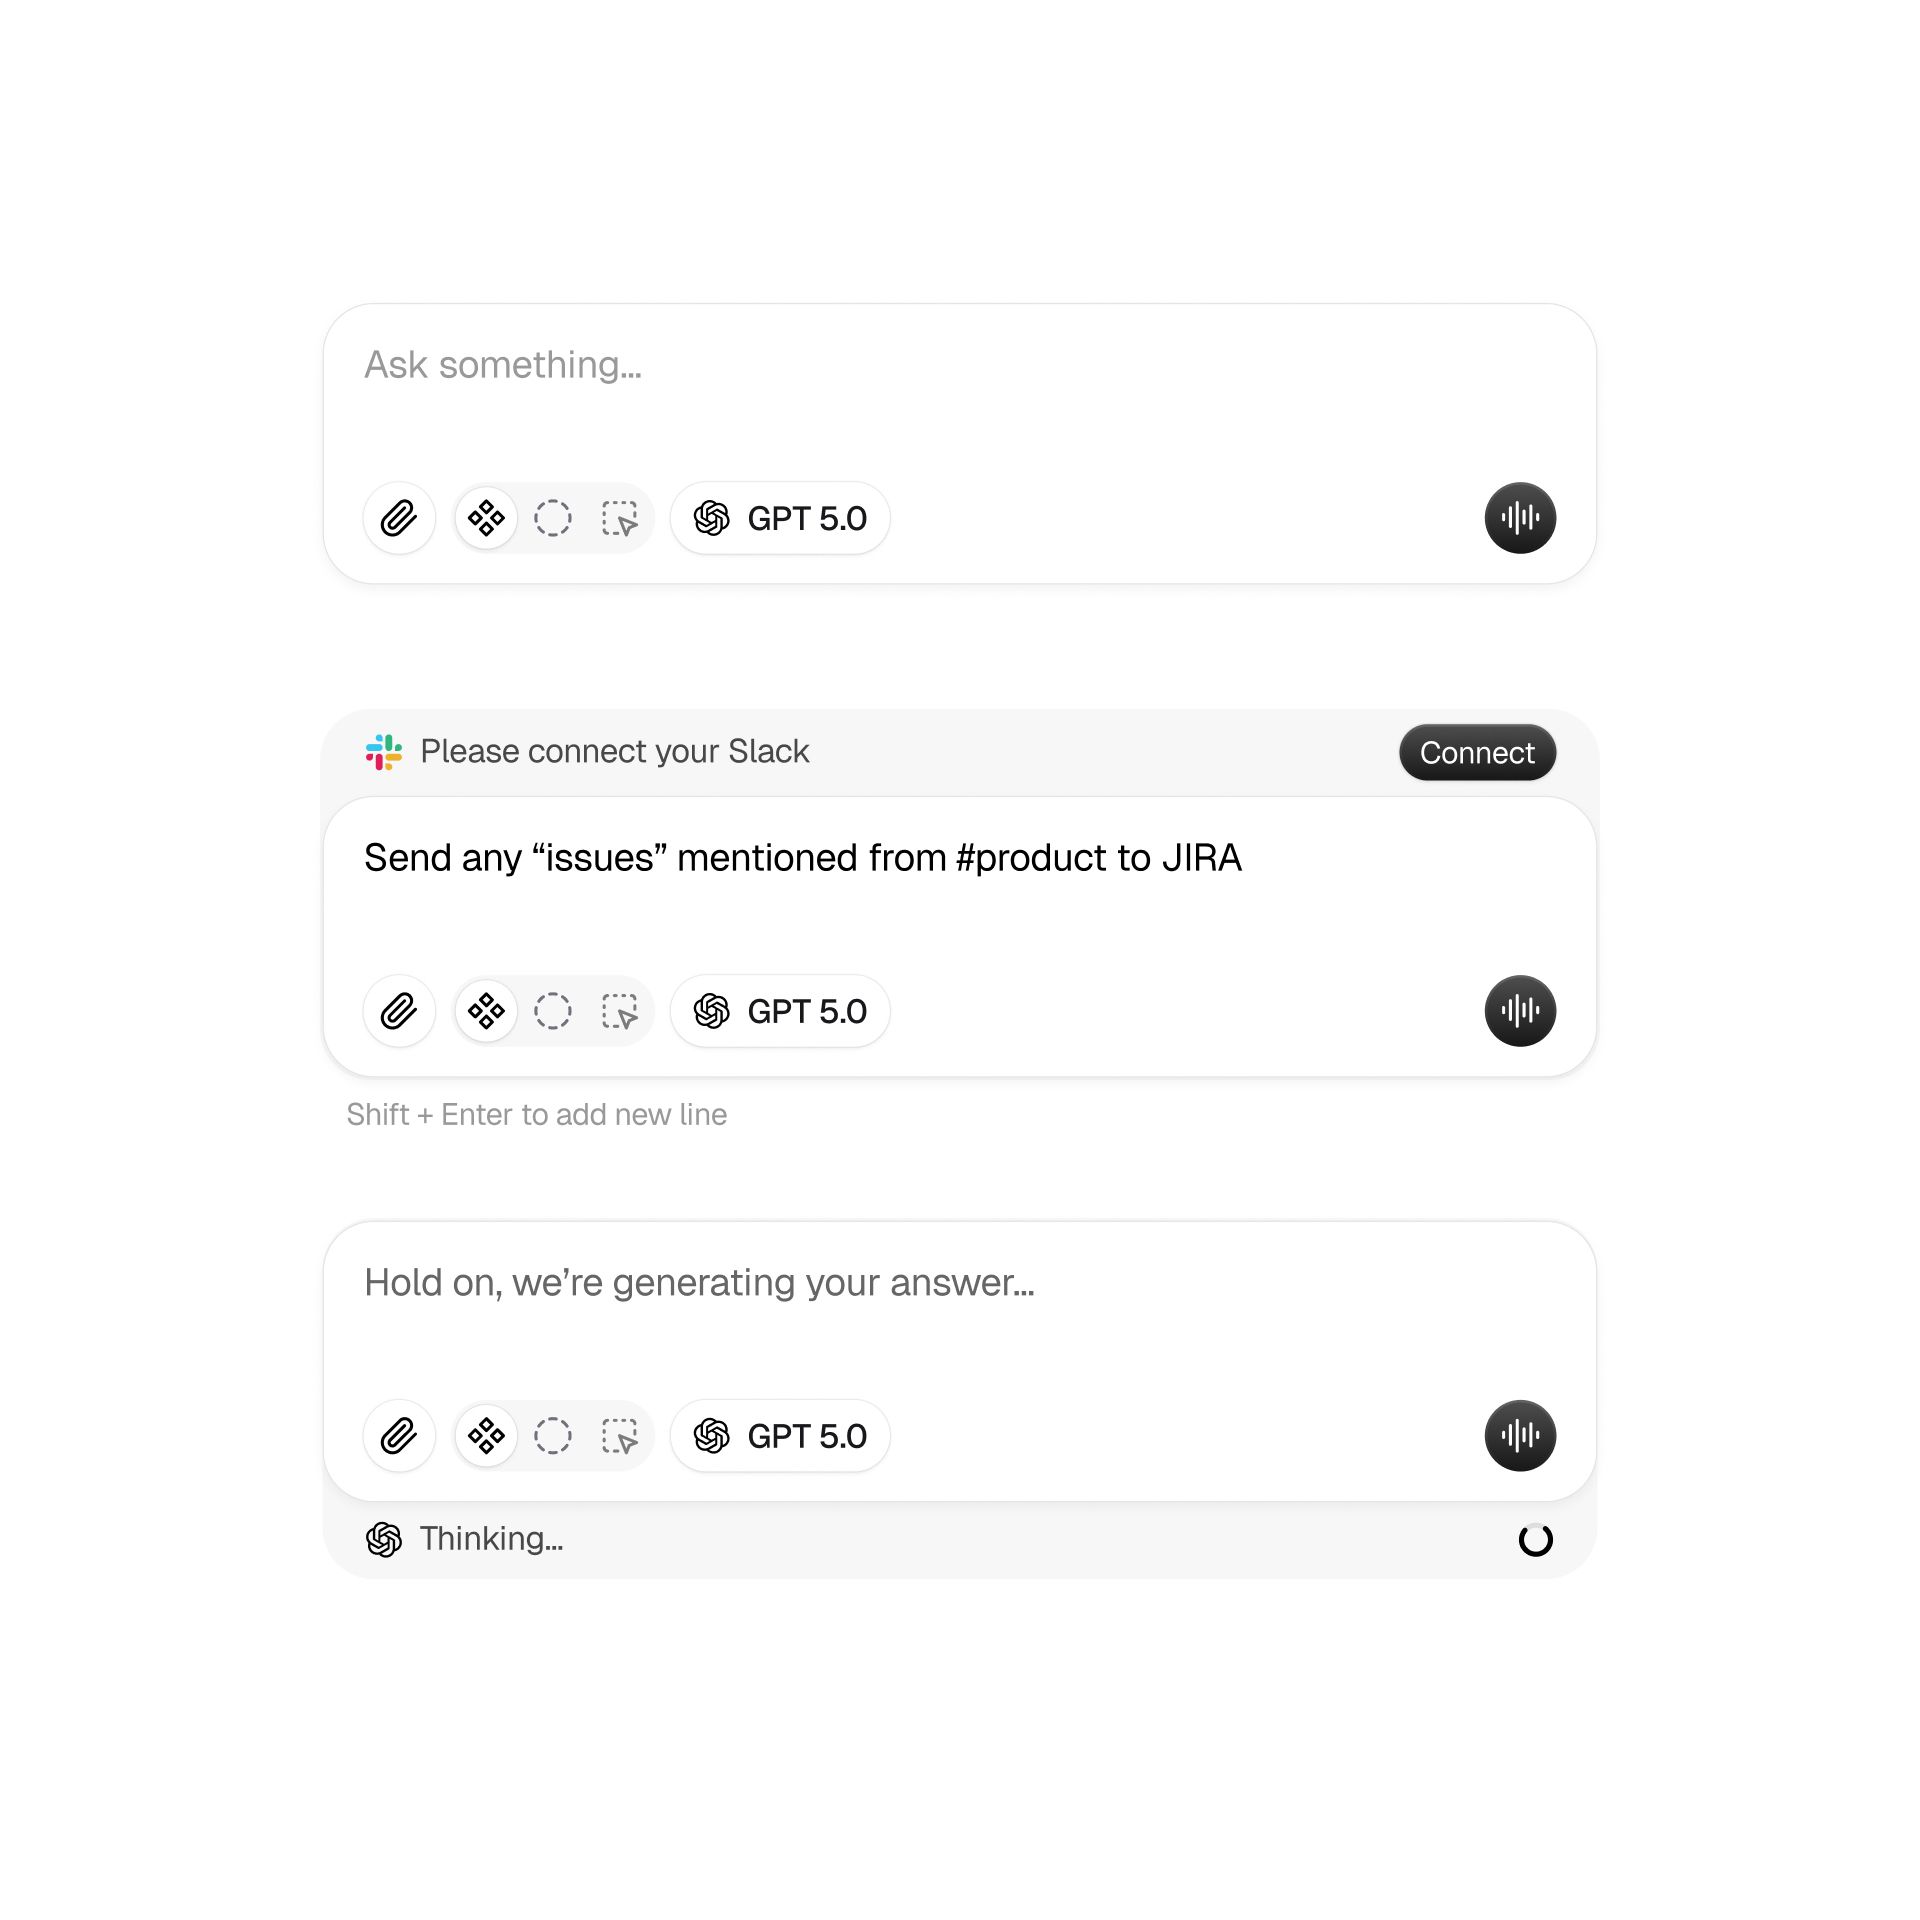The width and height of the screenshot is (1920, 1920).
Task: Click the Slack logo icon
Action: pos(384,752)
